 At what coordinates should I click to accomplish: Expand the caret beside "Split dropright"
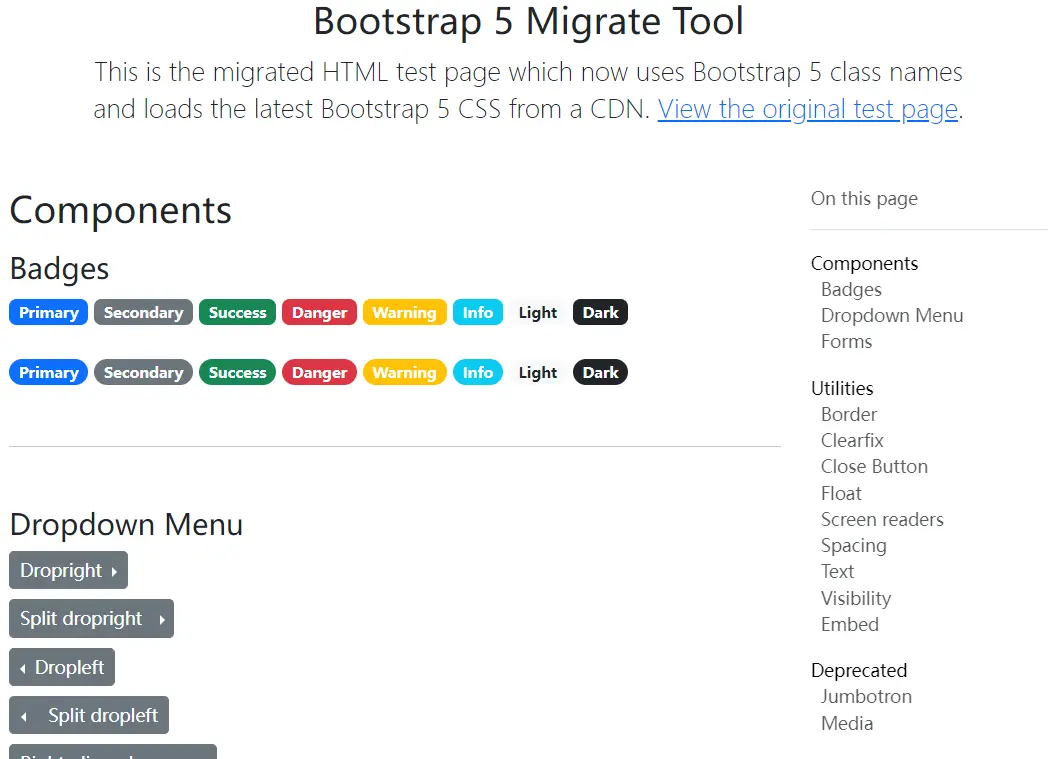pos(162,619)
